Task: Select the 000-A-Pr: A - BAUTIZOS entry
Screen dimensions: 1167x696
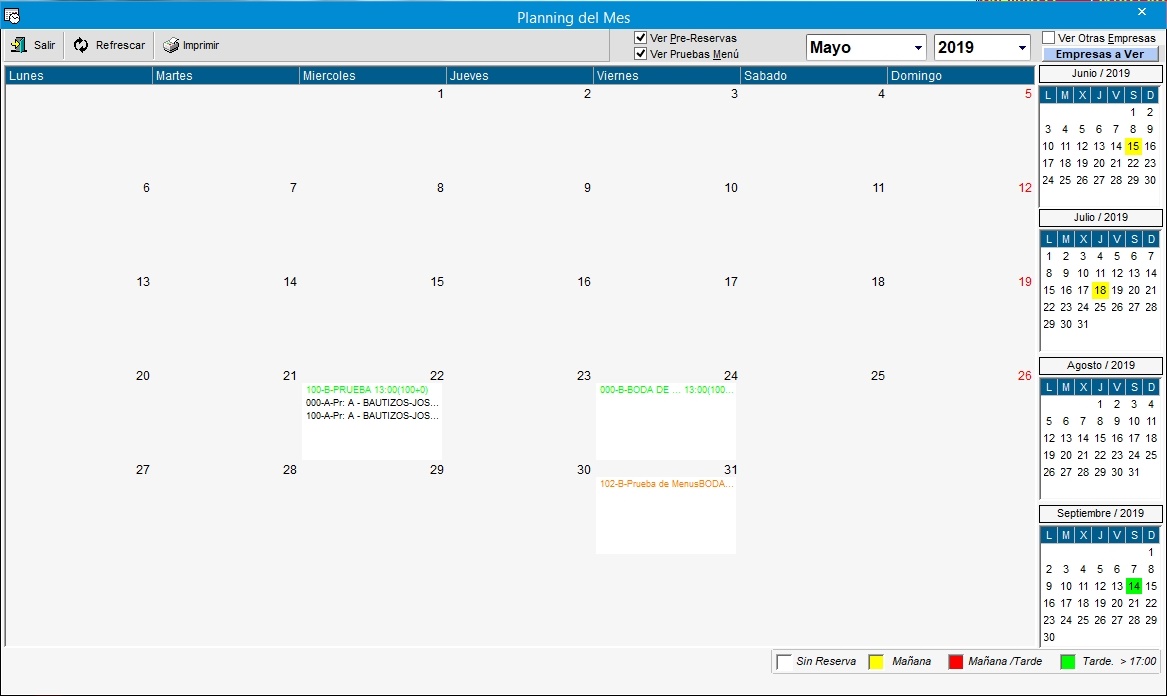Action: click(372, 403)
